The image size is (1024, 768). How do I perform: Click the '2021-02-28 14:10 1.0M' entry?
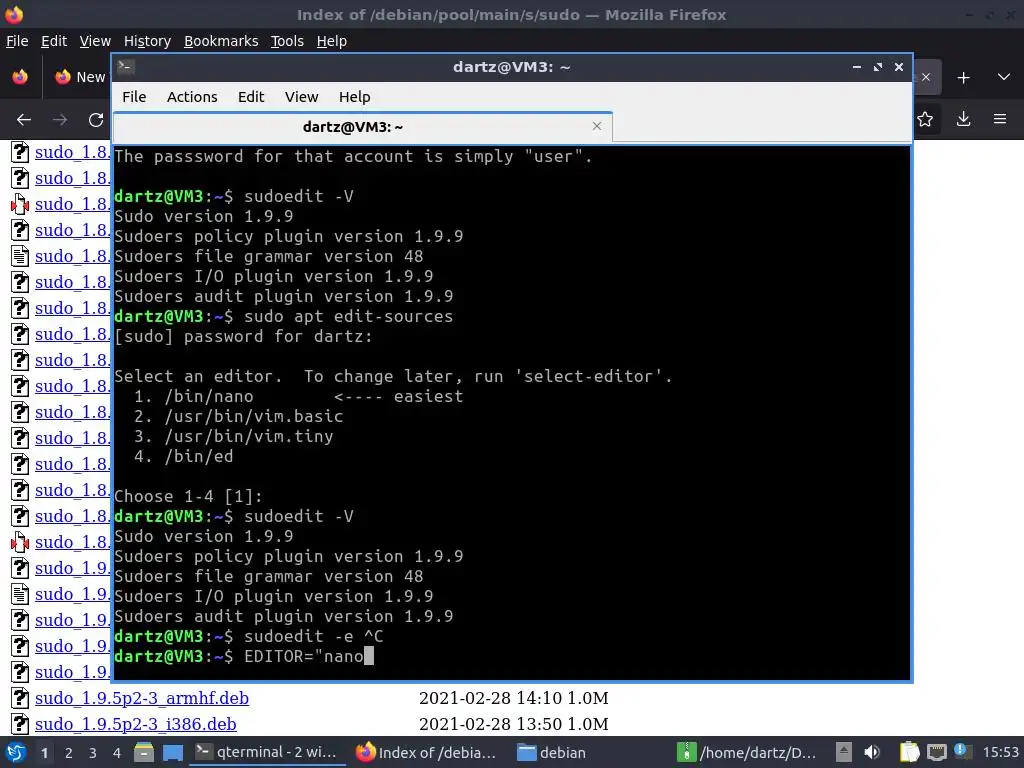(513, 698)
